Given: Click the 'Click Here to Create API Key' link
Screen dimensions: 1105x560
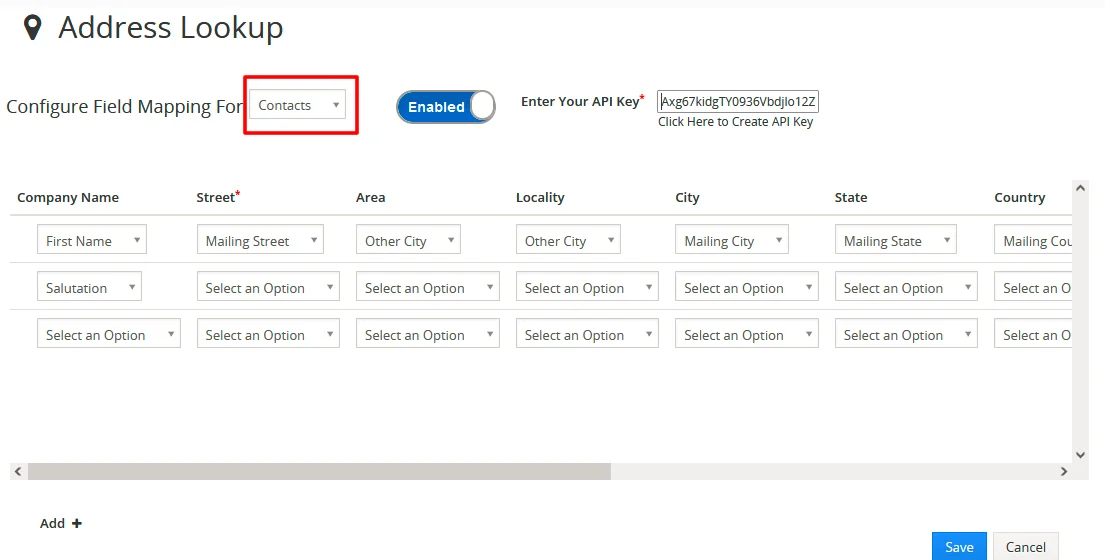Looking at the screenshot, I should pyautogui.click(x=735, y=122).
